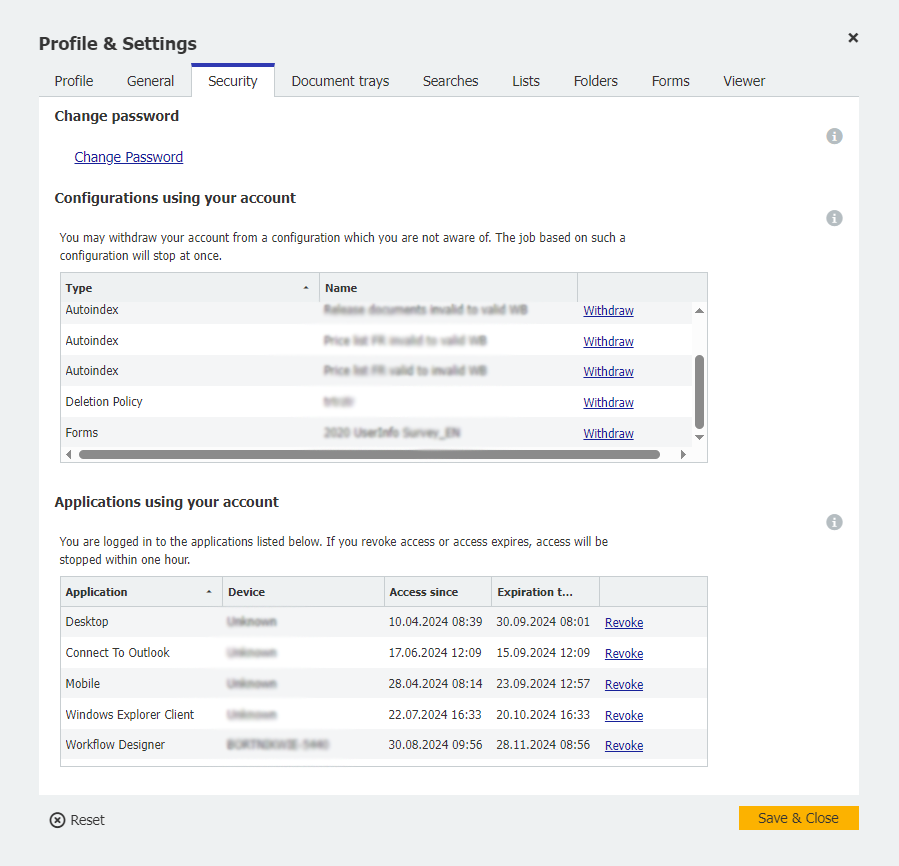Image resolution: width=899 pixels, height=866 pixels.
Task: Click down arrow on configurations vertical scrollbar
Action: coord(699,437)
